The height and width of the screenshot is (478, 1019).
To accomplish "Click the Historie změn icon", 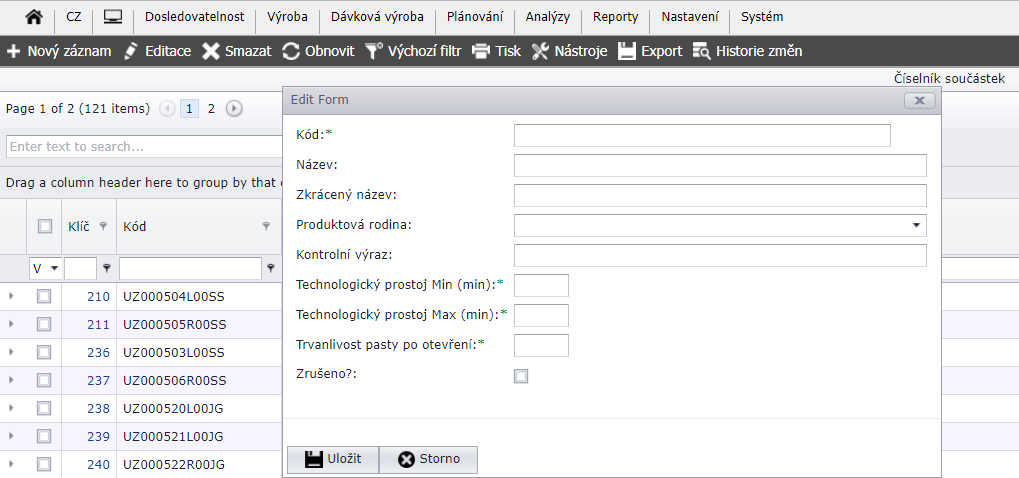I will pyautogui.click(x=701, y=51).
